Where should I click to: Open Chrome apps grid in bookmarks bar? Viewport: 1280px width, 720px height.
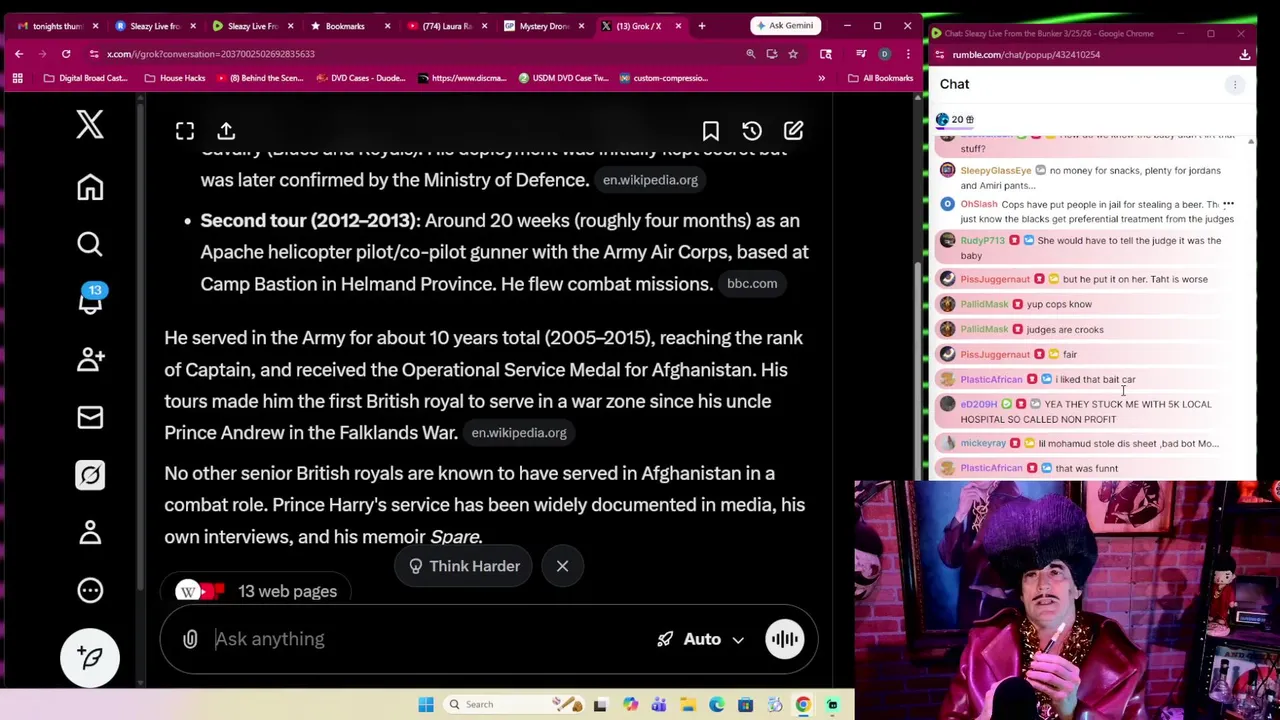[x=18, y=78]
